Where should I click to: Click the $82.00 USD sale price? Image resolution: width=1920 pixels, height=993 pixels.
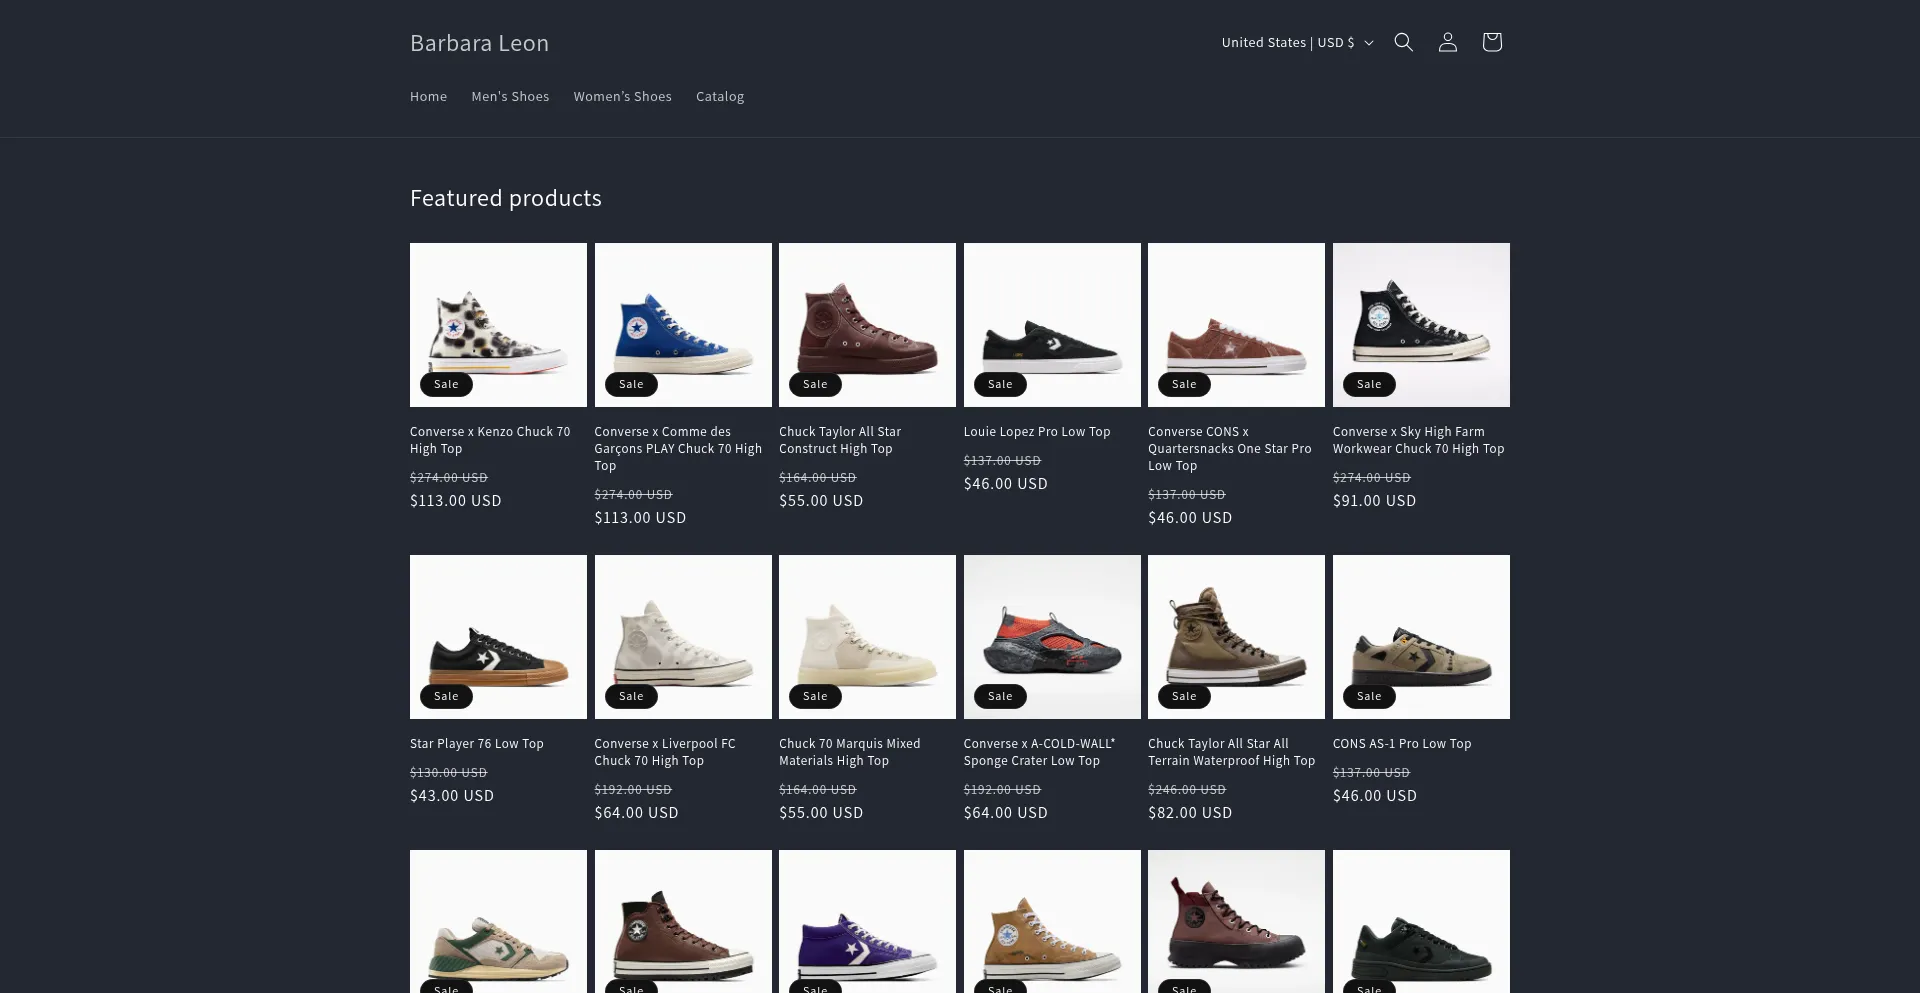[x=1190, y=813]
